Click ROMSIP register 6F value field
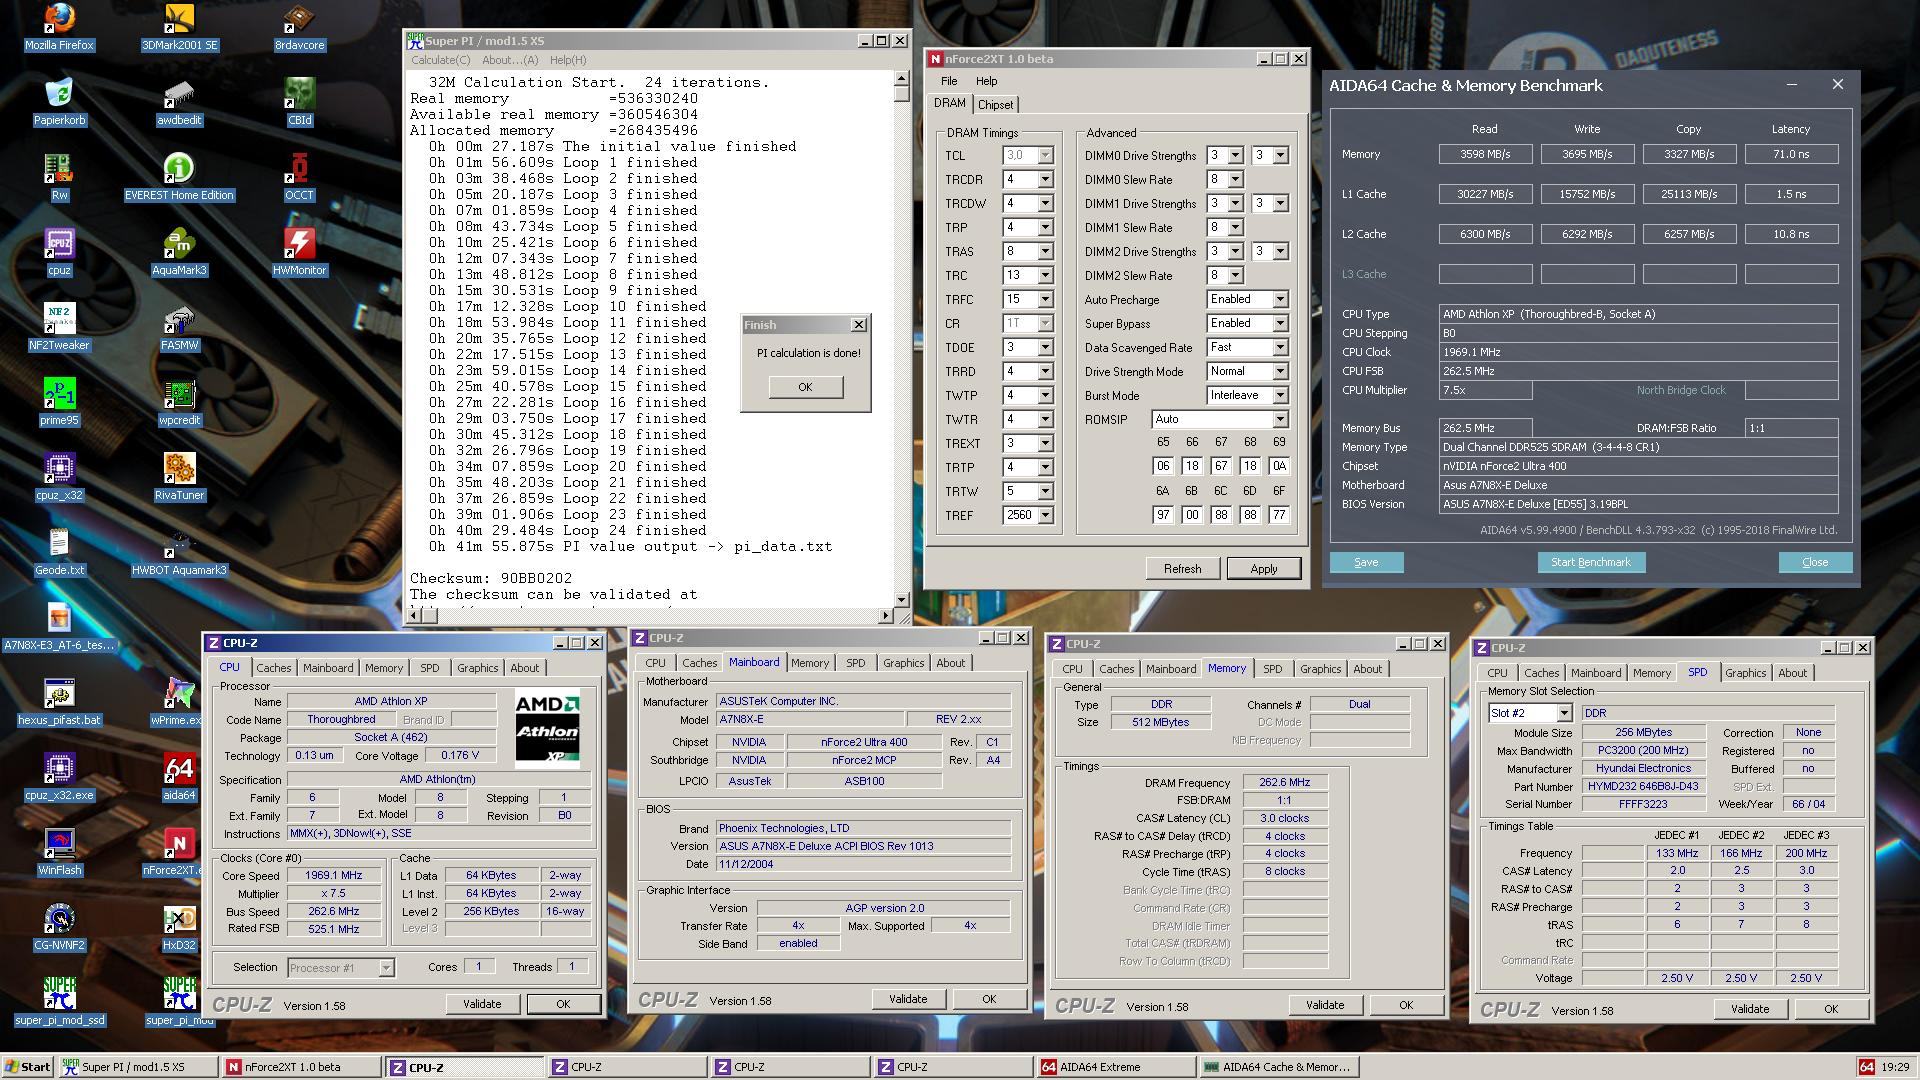 1278,515
